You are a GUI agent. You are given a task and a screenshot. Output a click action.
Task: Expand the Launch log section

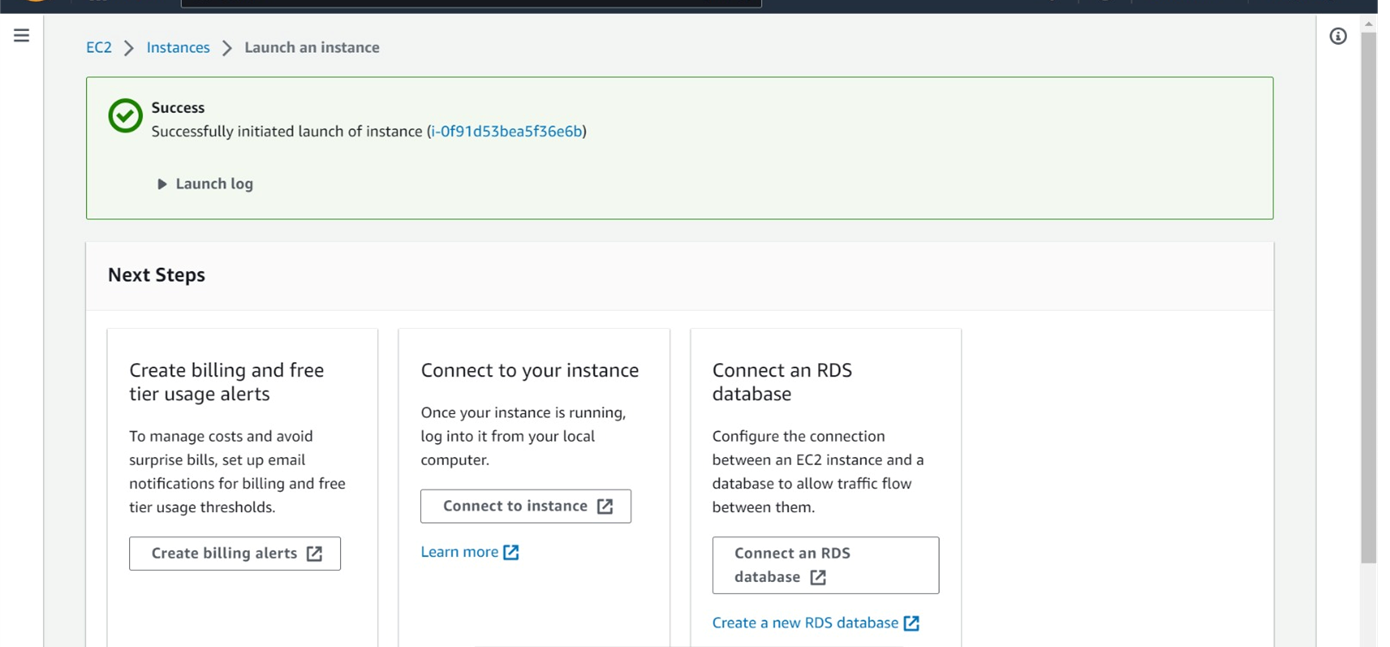205,184
